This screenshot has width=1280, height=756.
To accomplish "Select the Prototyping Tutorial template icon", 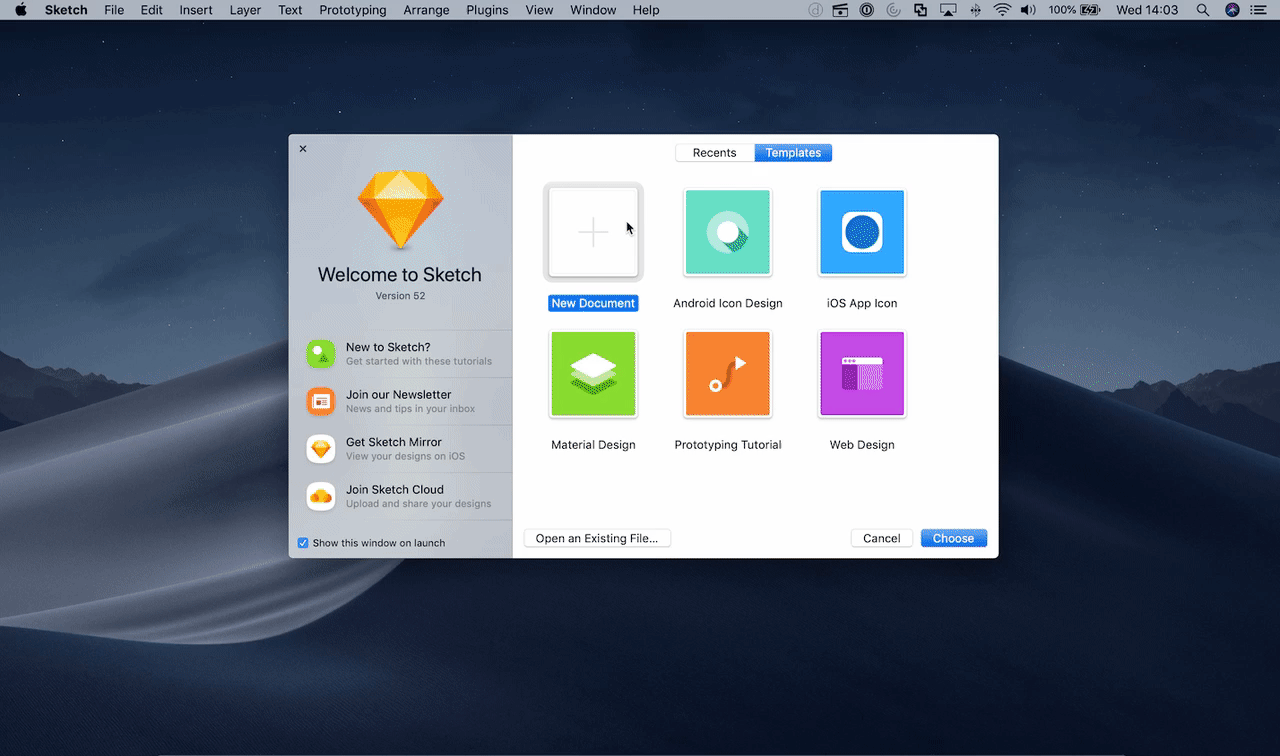I will 728,374.
